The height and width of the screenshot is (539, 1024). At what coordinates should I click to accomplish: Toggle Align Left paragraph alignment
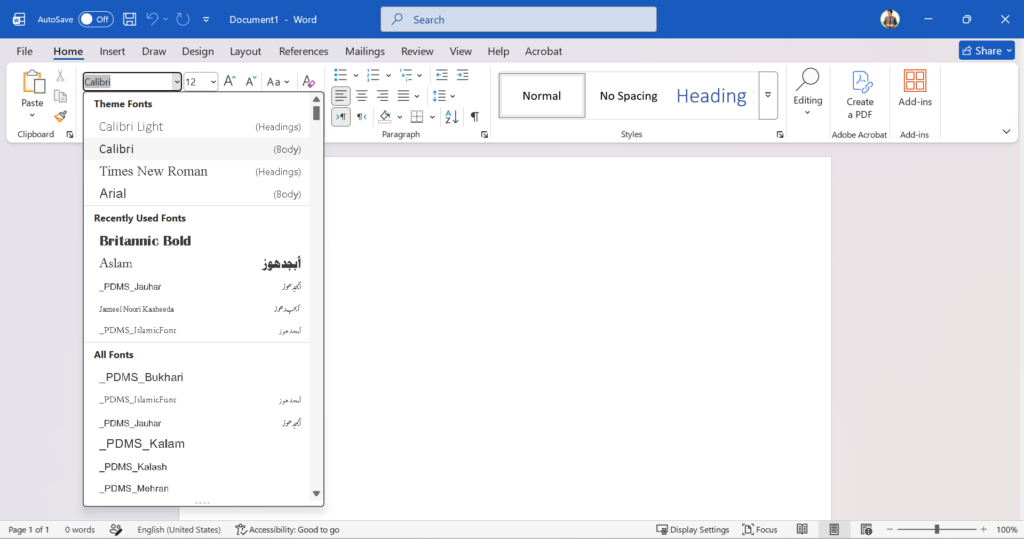click(341, 96)
